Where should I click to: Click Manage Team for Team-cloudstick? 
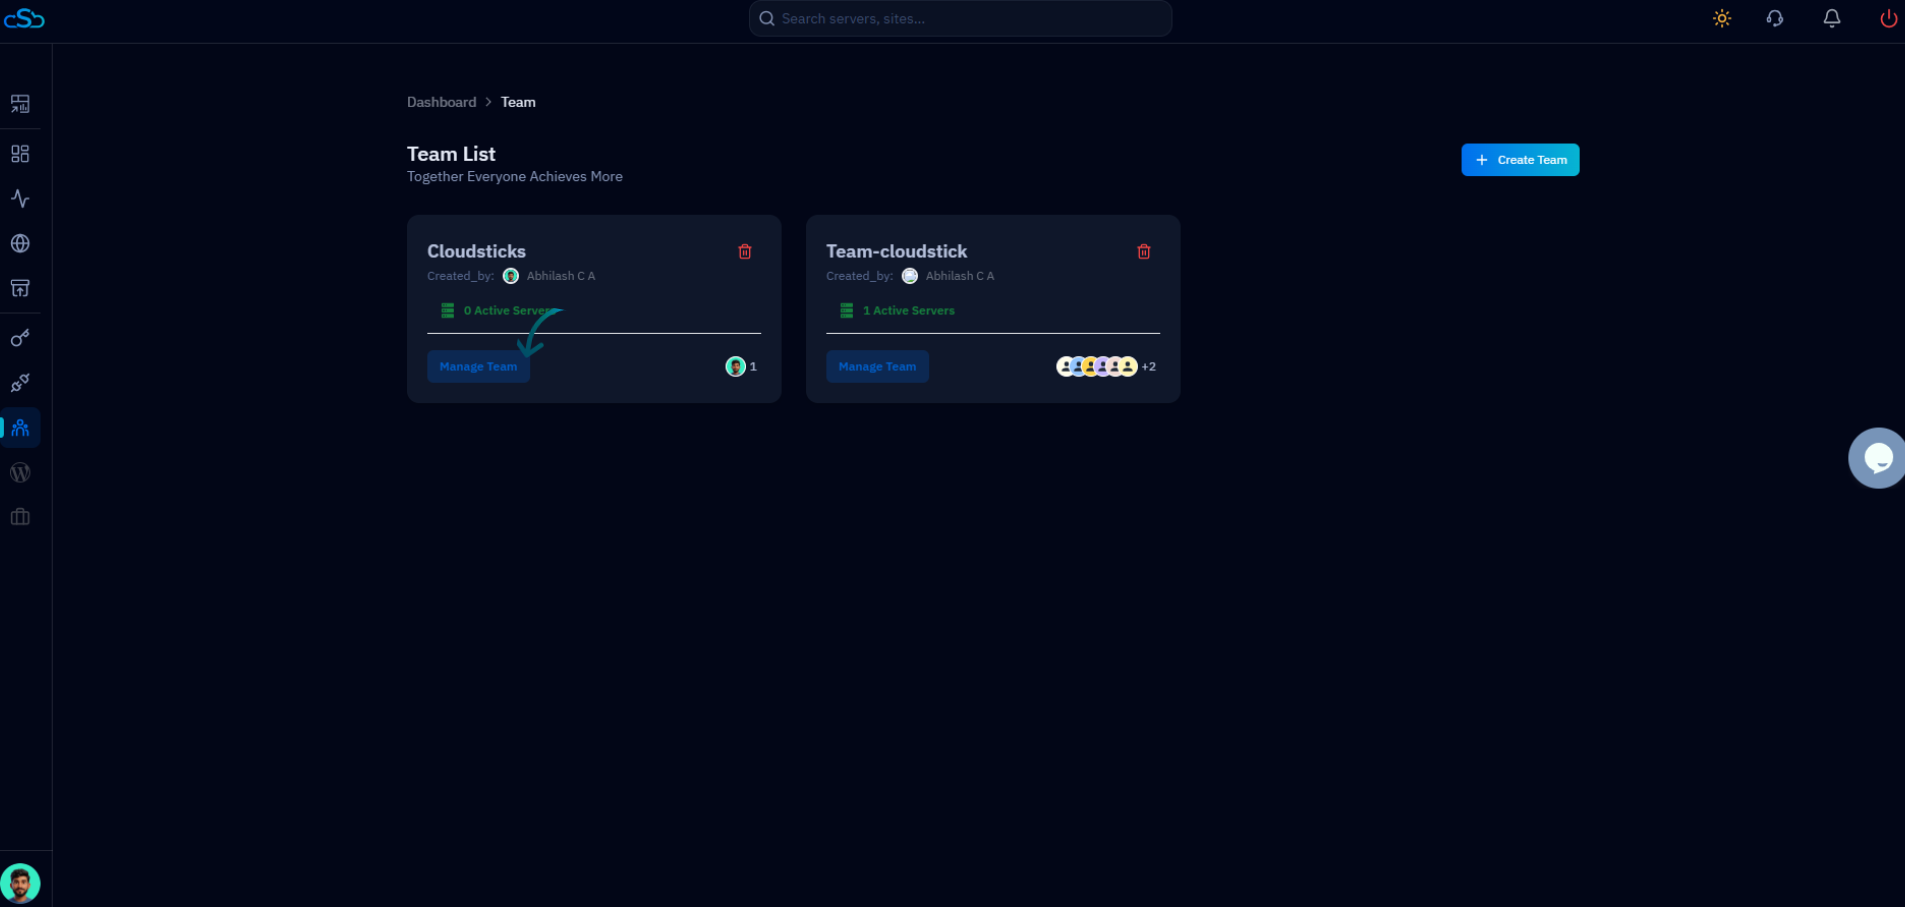coord(877,367)
